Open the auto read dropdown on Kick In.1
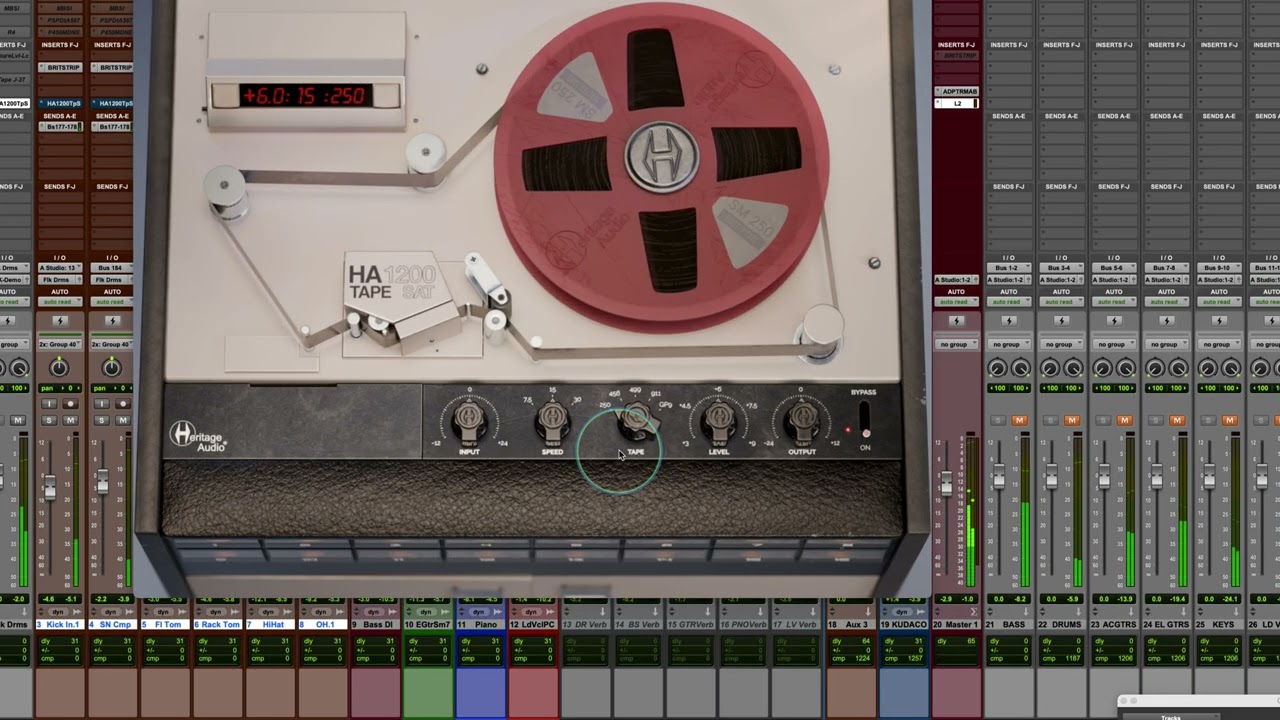Screen dimensions: 1280x720 pyautogui.click(x=59, y=301)
